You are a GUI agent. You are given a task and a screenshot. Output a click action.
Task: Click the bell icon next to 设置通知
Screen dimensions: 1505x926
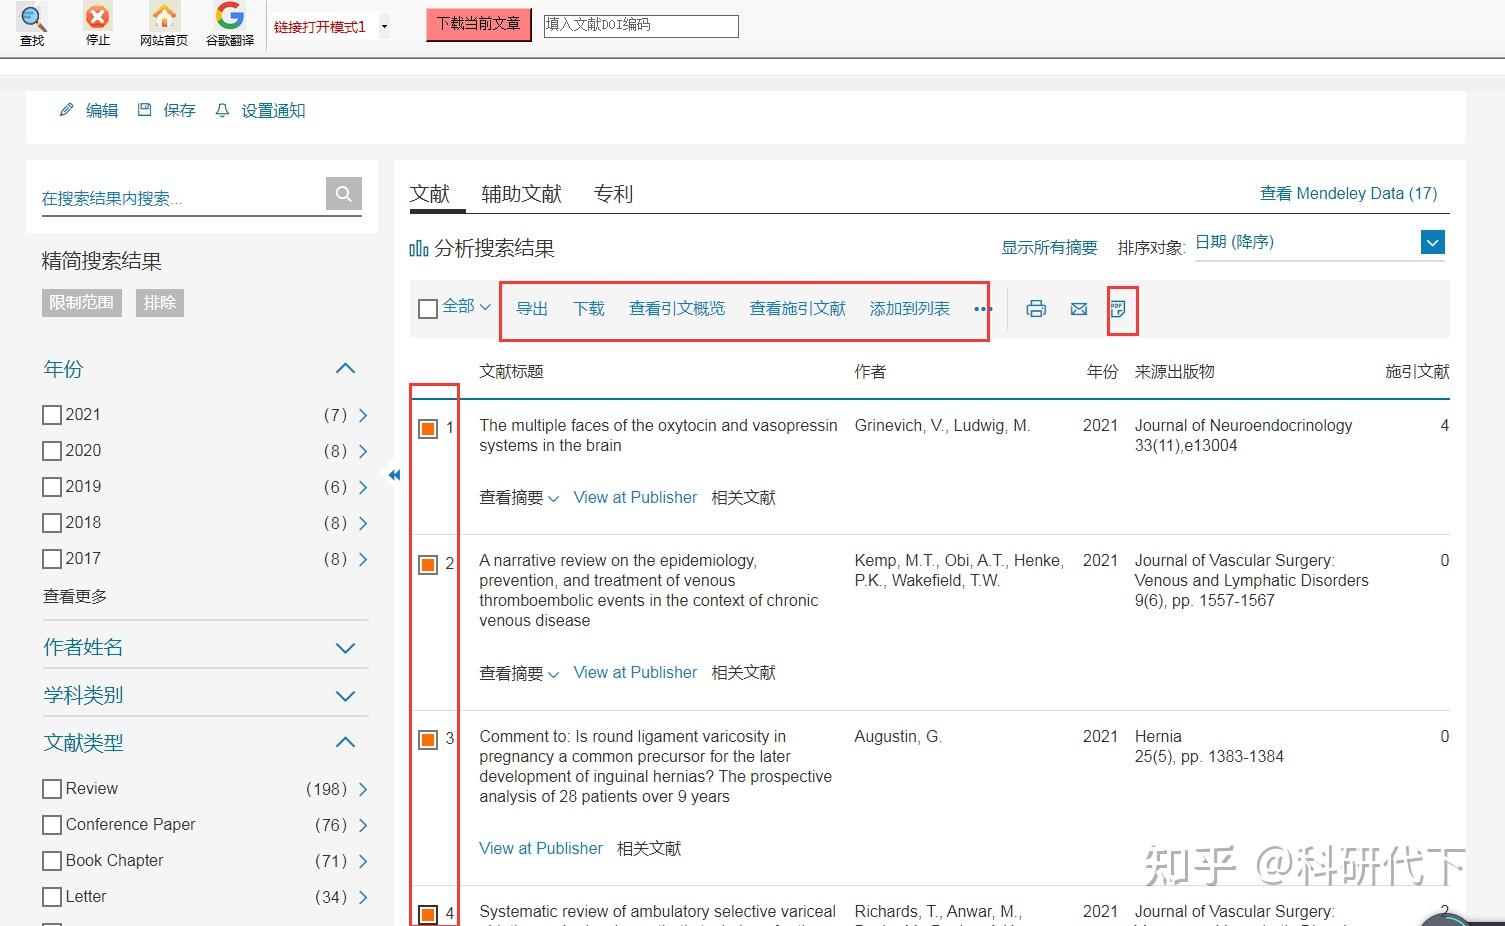pyautogui.click(x=222, y=110)
